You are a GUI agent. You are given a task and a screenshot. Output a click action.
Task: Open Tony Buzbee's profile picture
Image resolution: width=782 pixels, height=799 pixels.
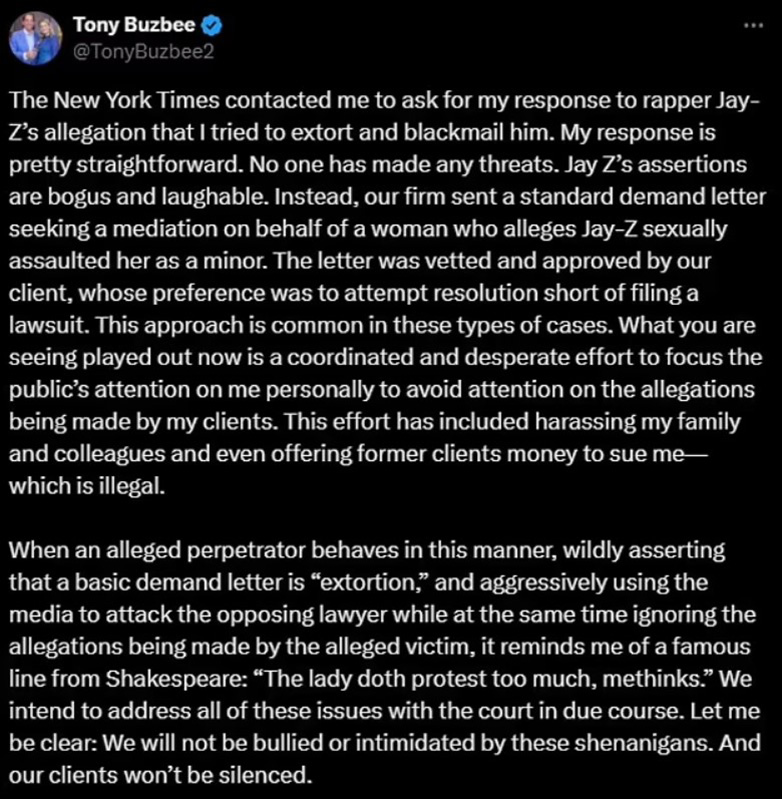[38, 38]
